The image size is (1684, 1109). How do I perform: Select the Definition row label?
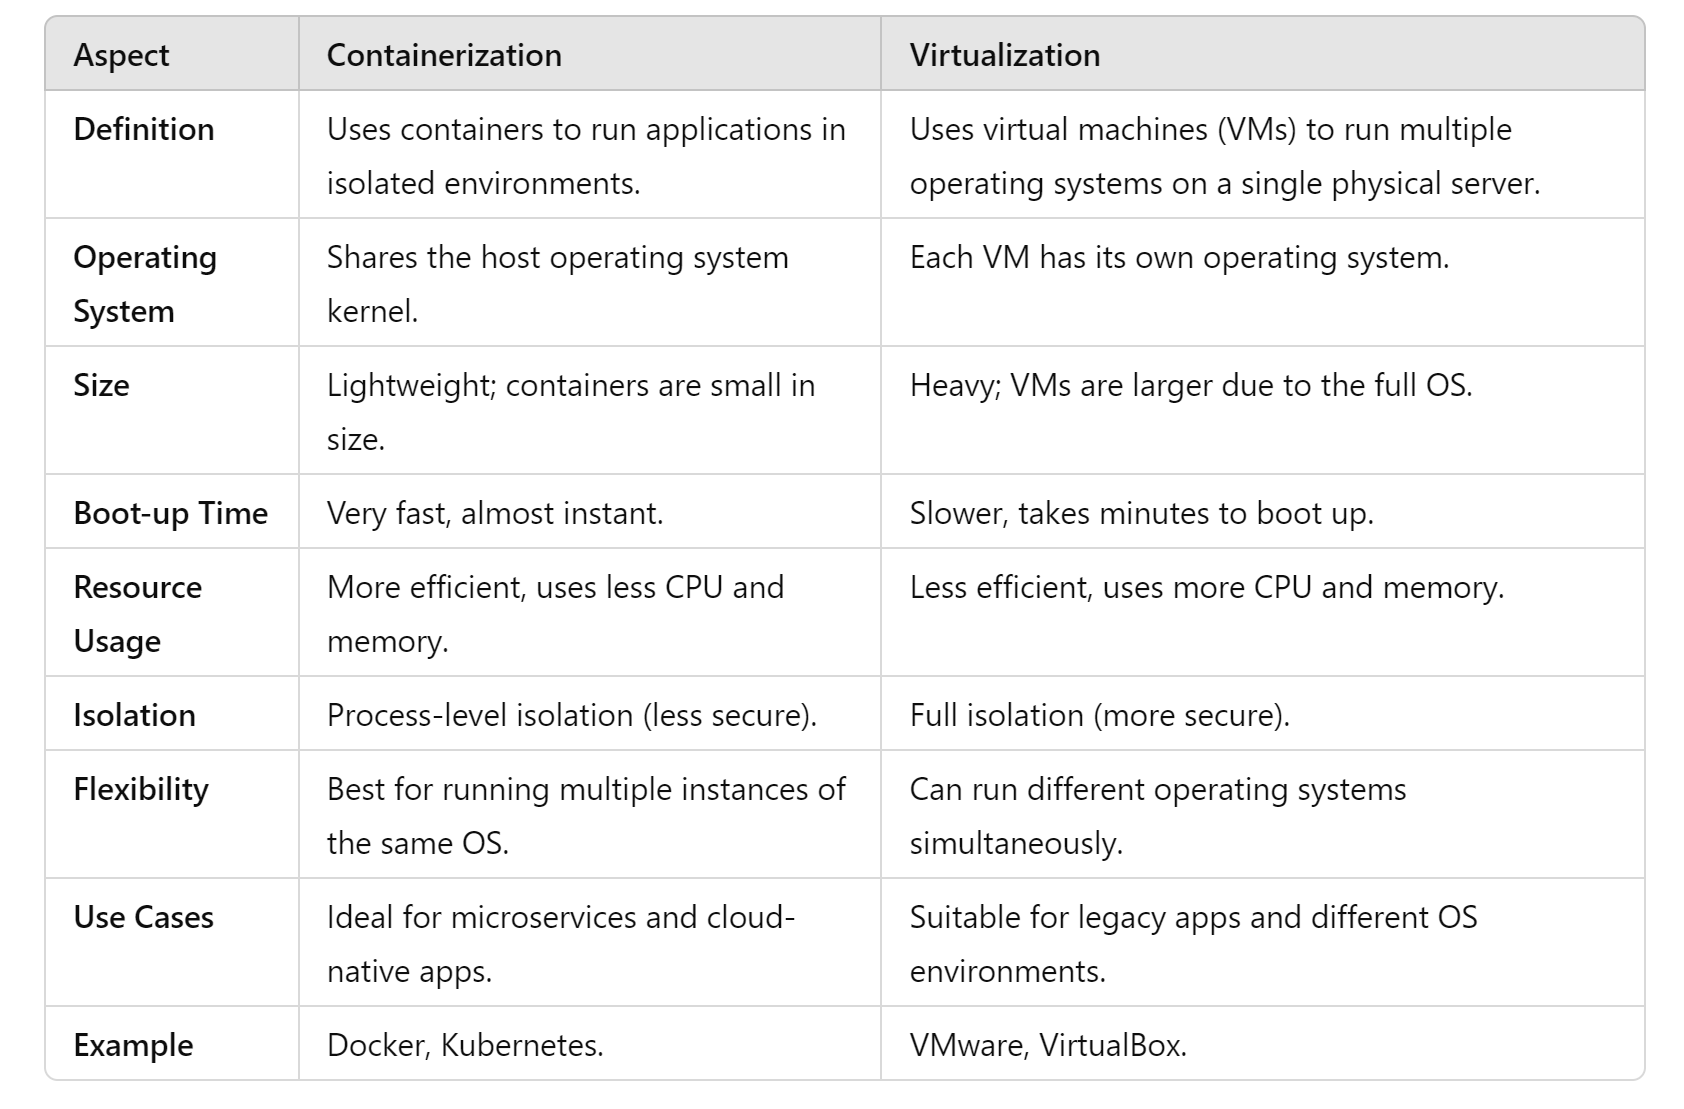pyautogui.click(x=144, y=129)
